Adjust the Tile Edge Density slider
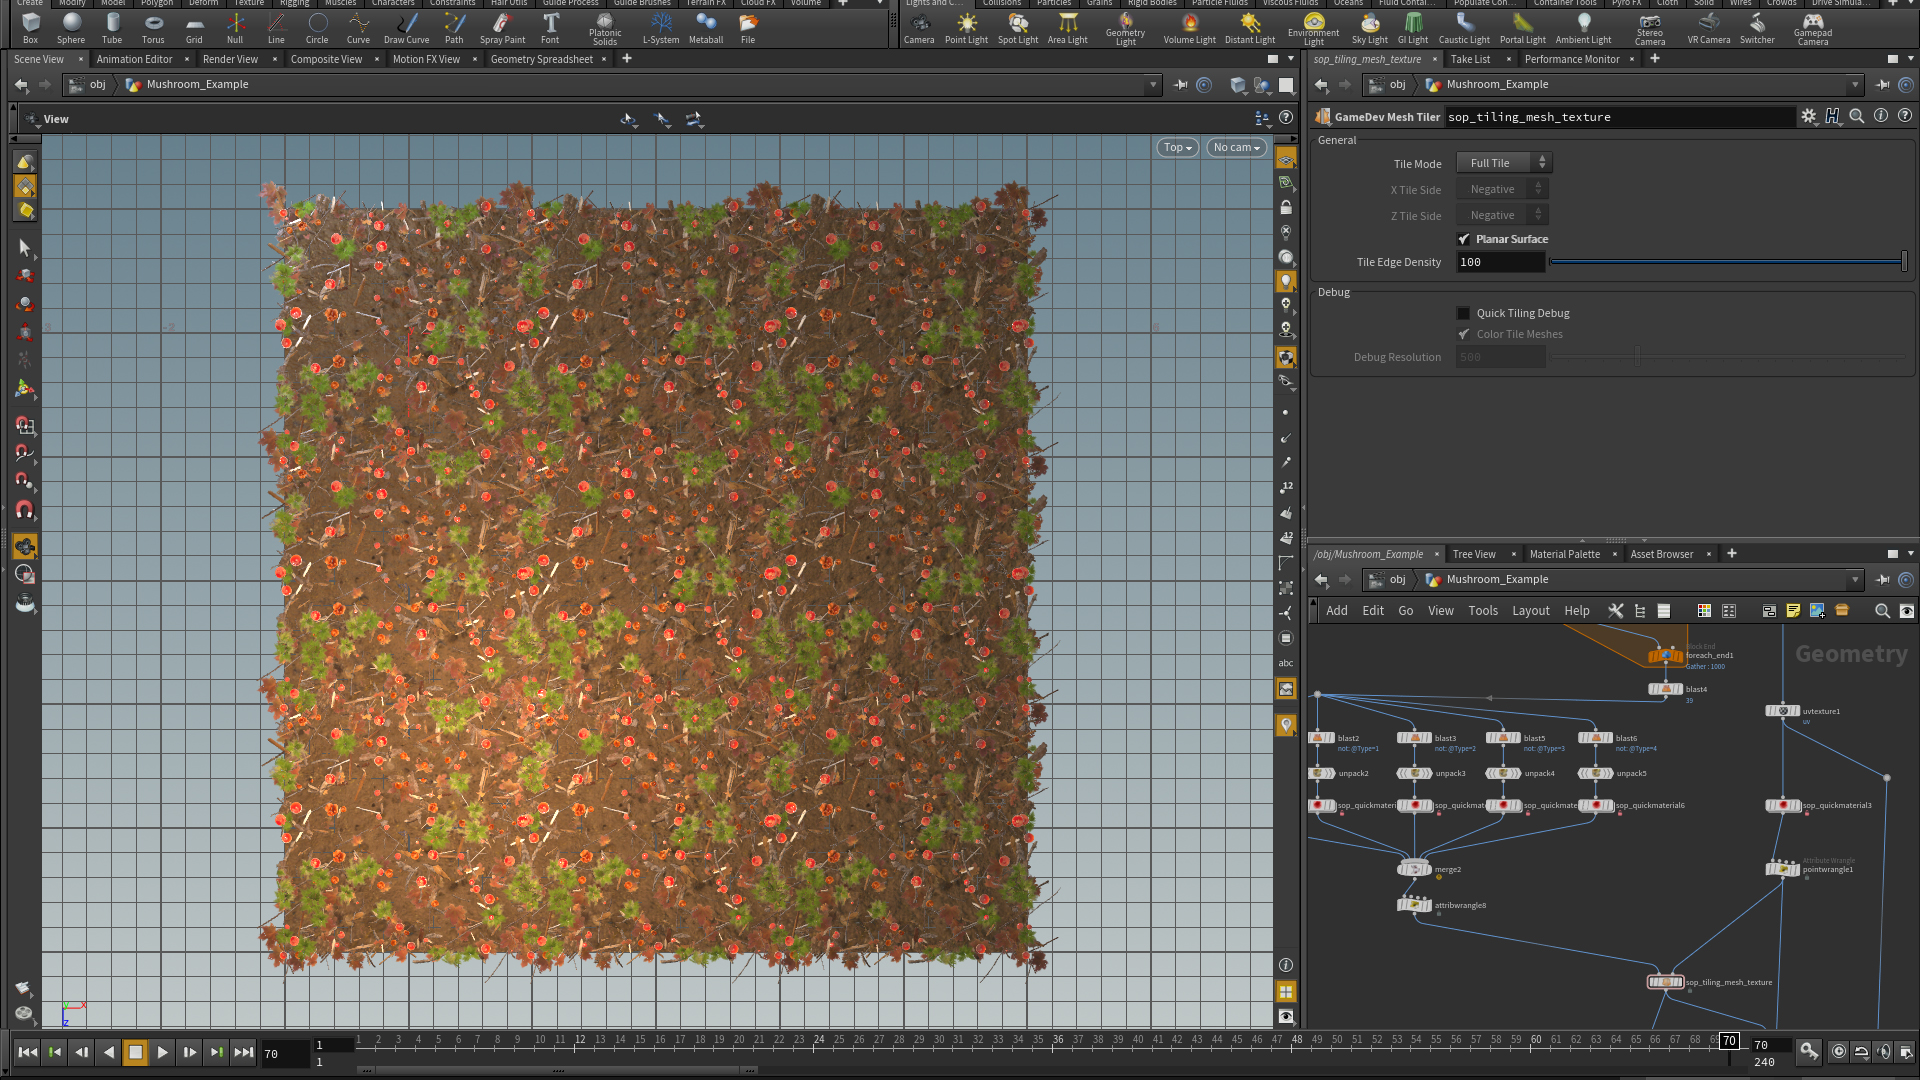This screenshot has width=1920, height=1080. click(x=1727, y=262)
